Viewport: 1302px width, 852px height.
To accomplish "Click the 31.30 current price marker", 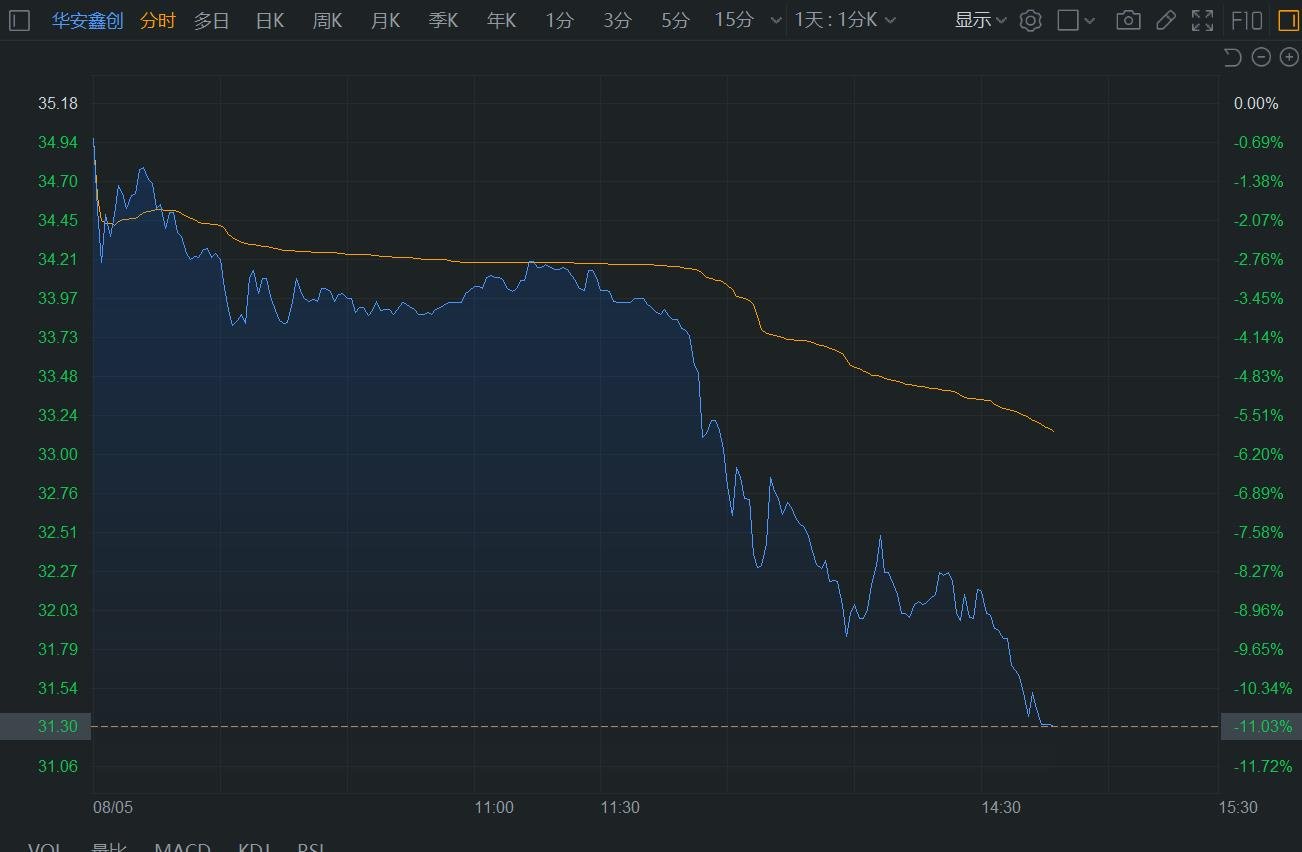I will [58, 726].
